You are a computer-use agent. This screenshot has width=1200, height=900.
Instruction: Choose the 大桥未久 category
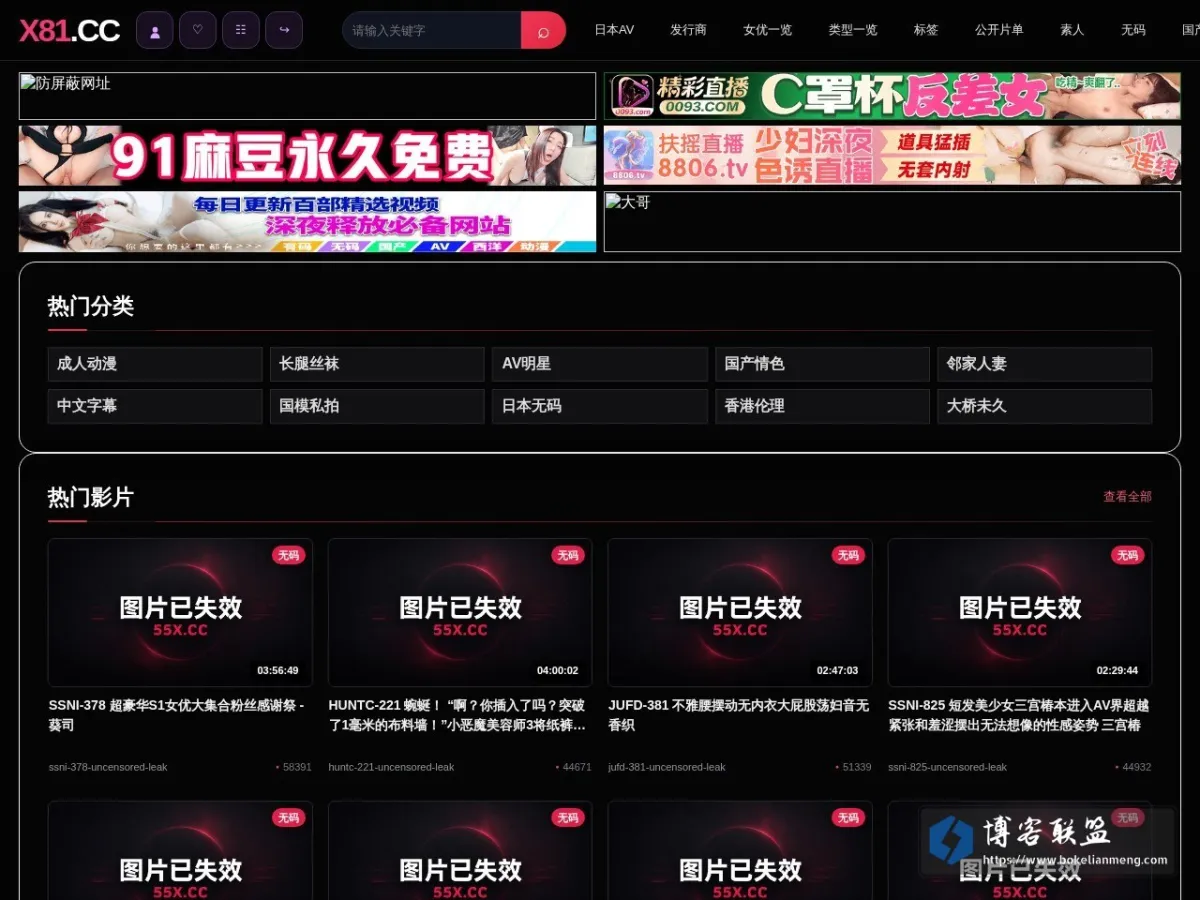(1044, 406)
